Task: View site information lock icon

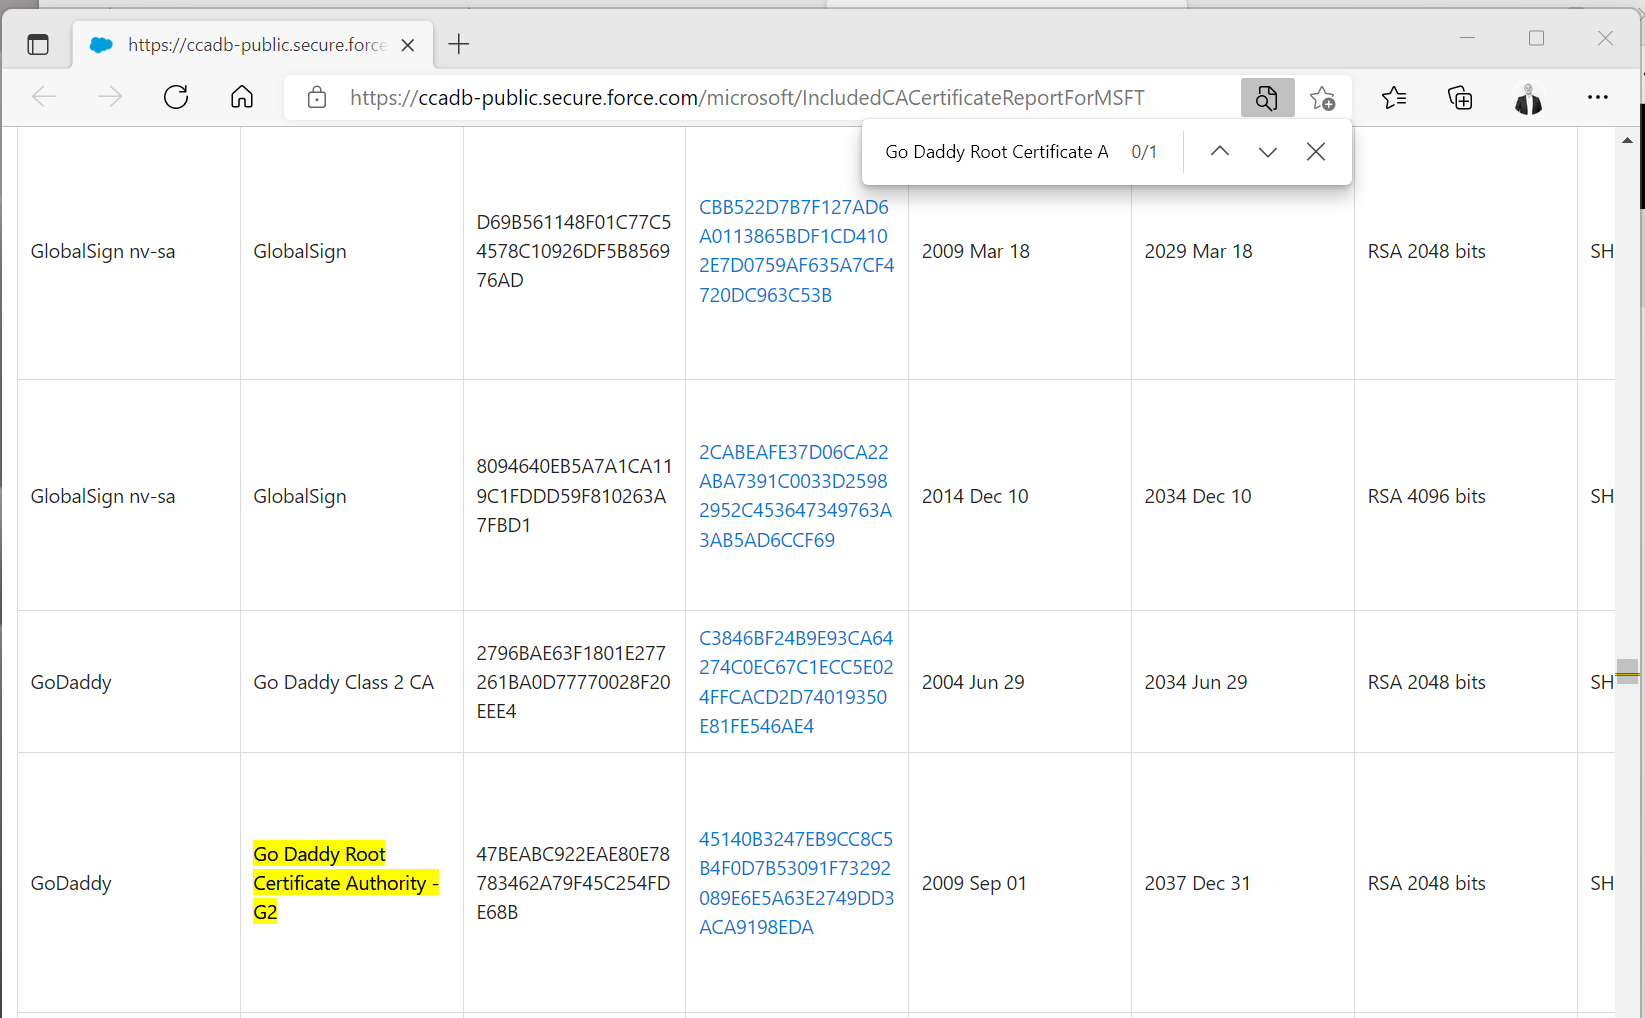Action: coord(317,98)
